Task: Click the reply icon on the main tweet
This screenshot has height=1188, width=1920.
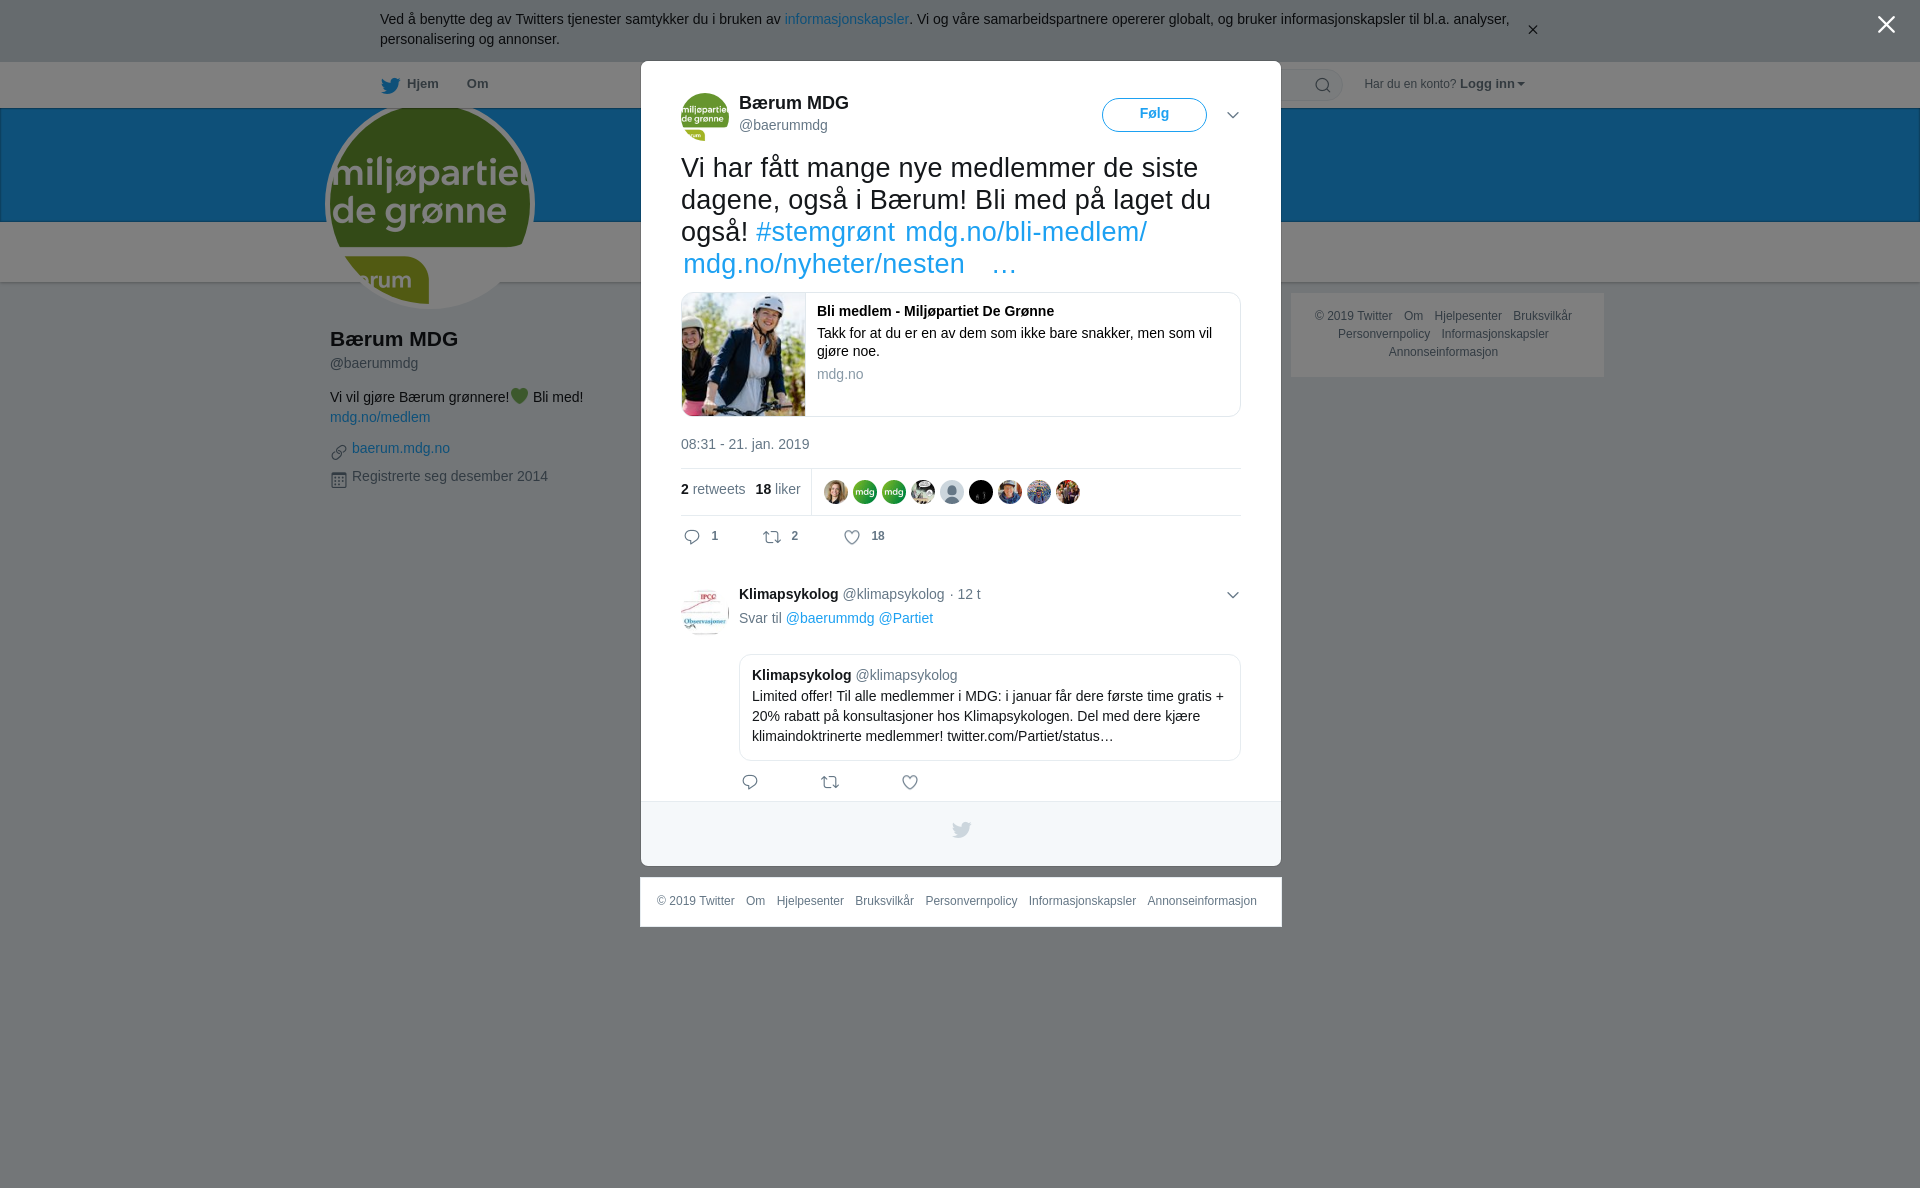Action: pos(692,537)
